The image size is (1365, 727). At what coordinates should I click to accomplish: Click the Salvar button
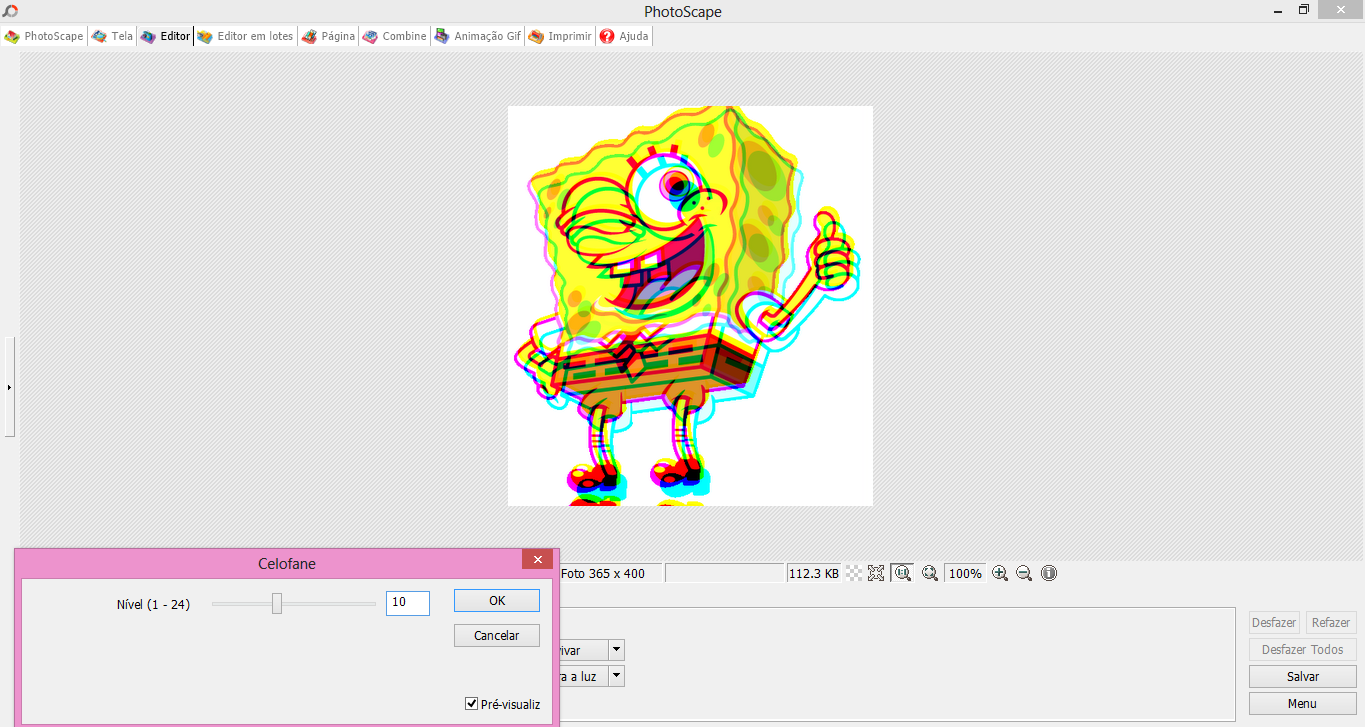(x=1303, y=676)
